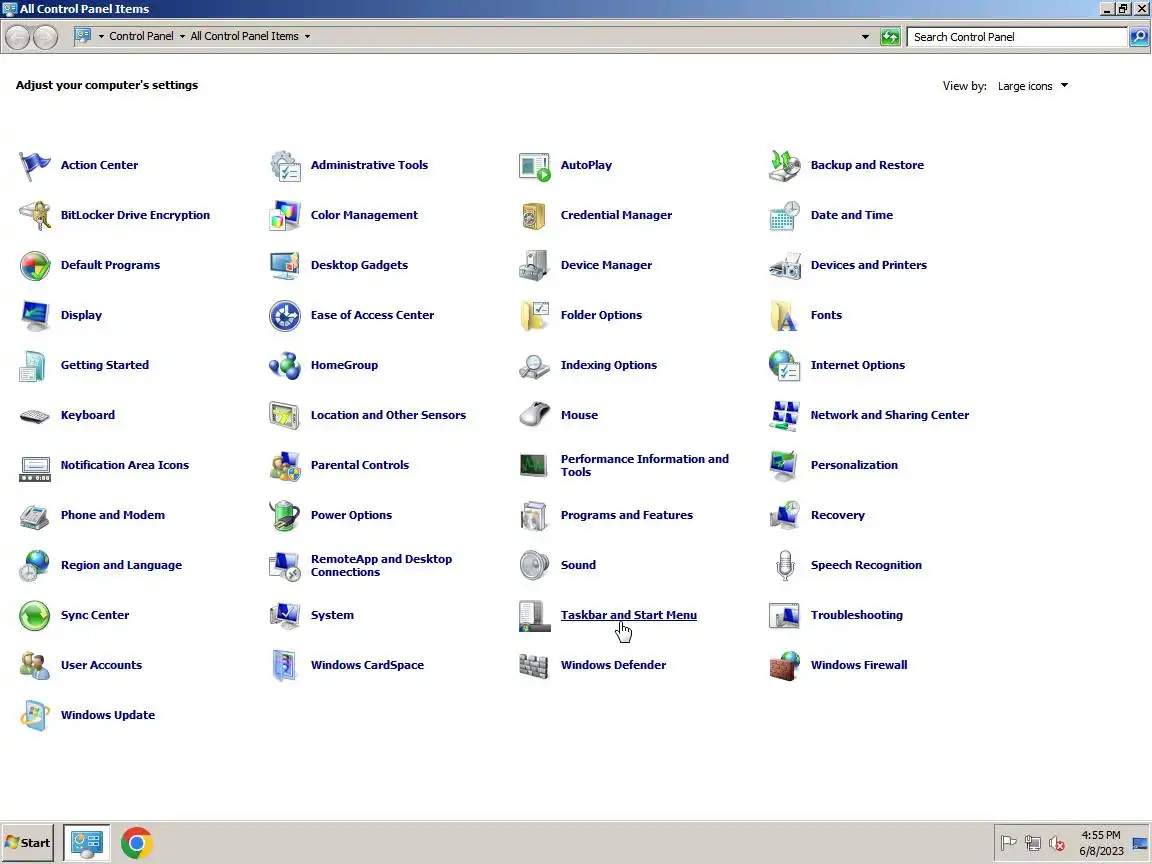Open the Action Center flag icon
The height and width of the screenshot is (864, 1152).
[x=35, y=165]
